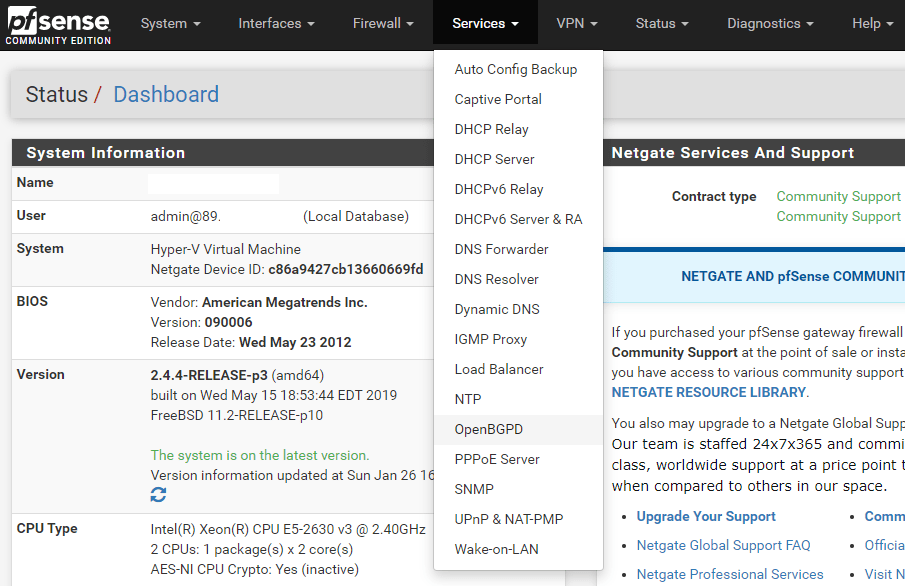Click the Dashboard breadcrumb link
This screenshot has height=586, width=905.
(x=166, y=95)
